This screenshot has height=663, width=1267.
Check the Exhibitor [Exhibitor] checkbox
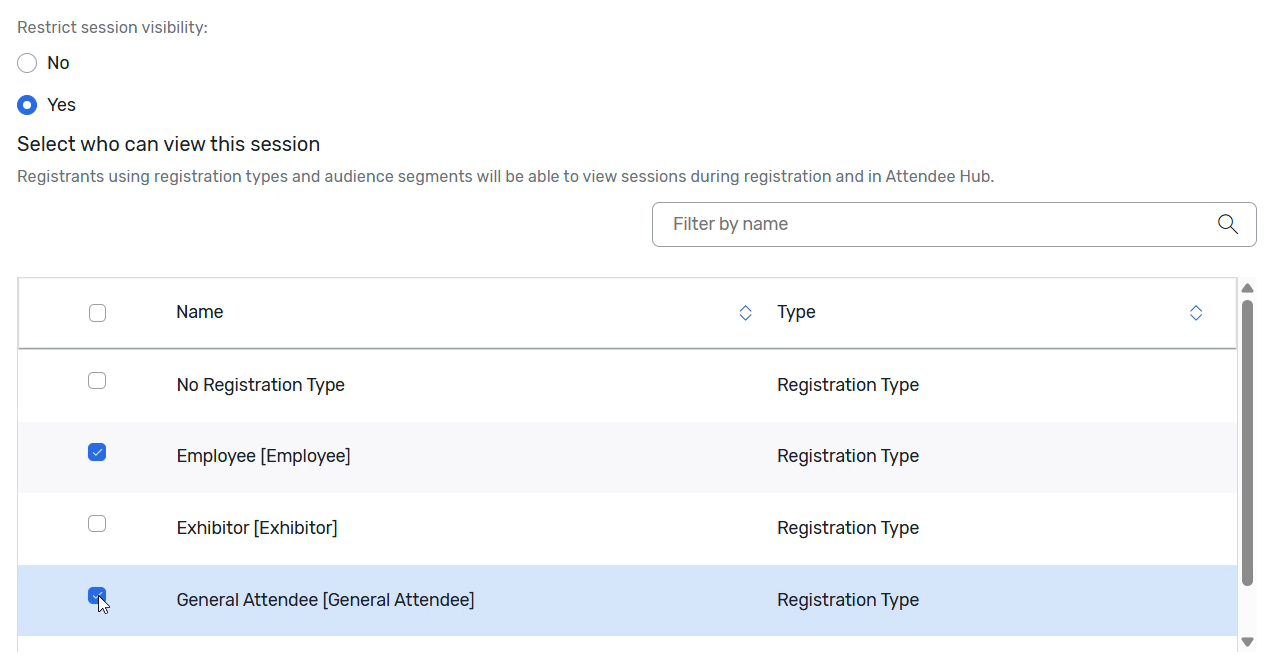point(97,523)
